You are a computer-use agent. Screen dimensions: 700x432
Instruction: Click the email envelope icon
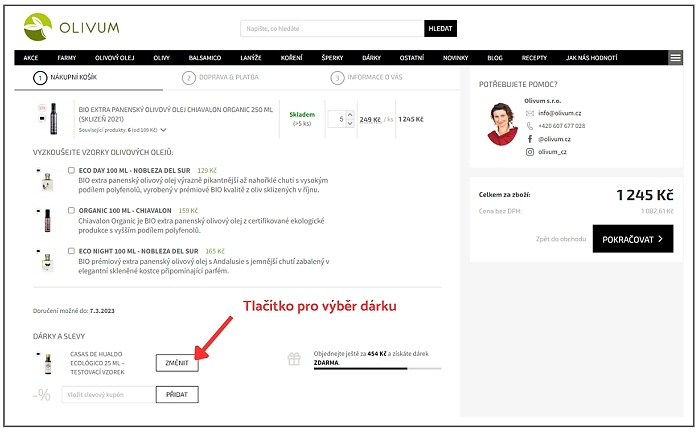pos(529,113)
